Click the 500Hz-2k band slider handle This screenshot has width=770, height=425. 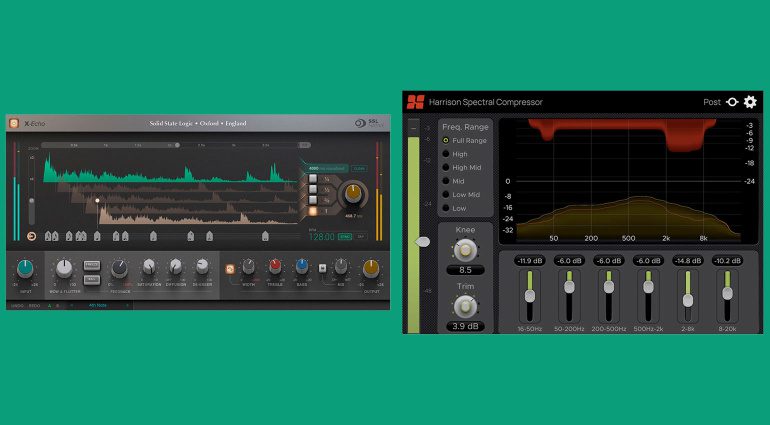(648, 287)
